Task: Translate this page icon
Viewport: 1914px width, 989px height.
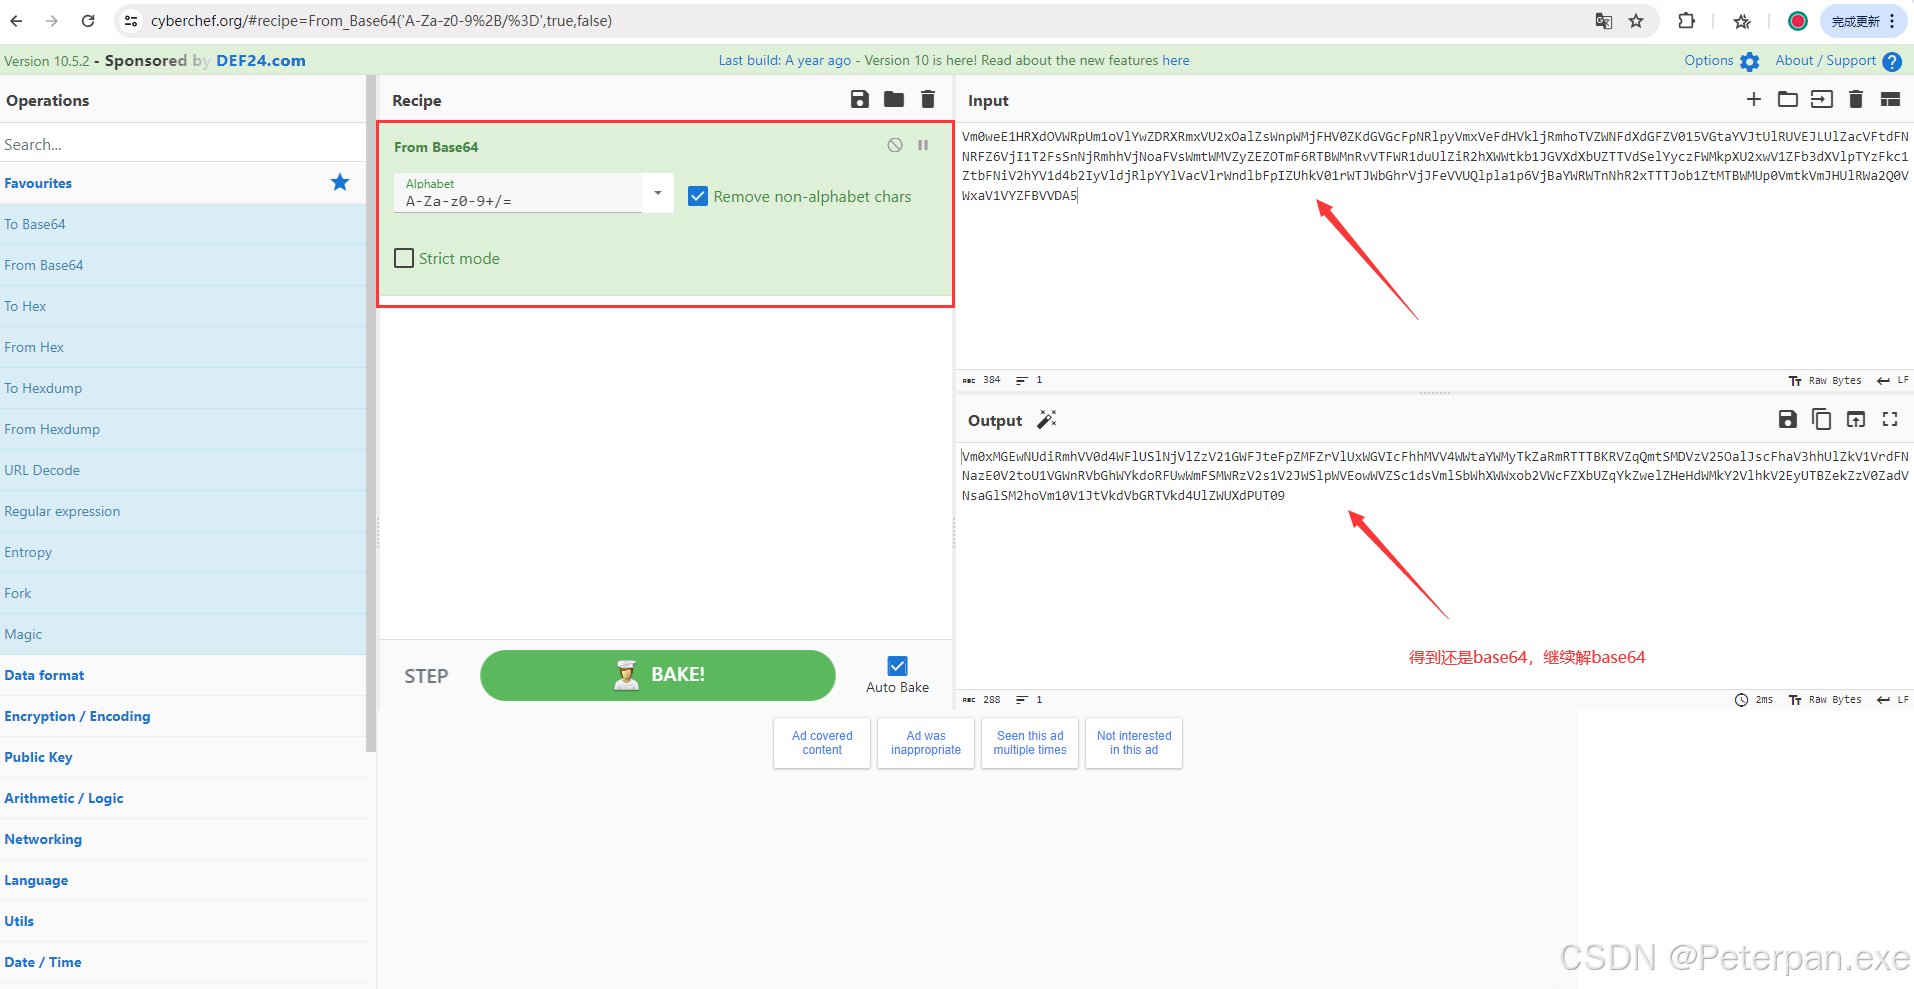Action: 1604,20
